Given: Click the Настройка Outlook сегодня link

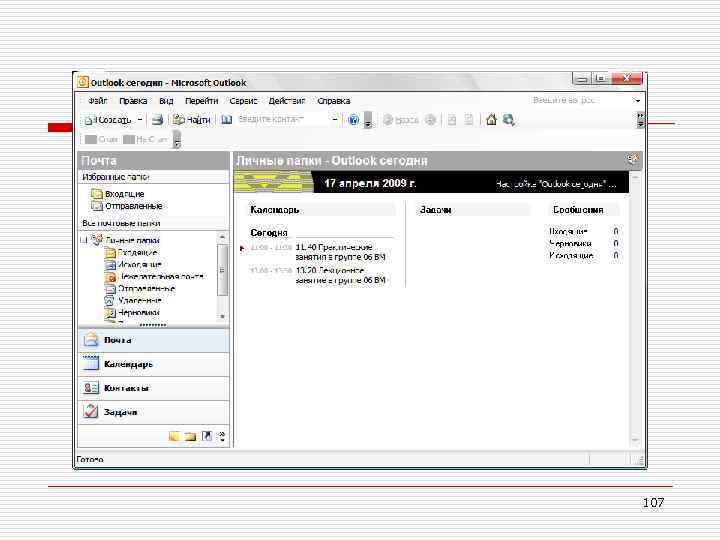Looking at the screenshot, I should 556,184.
